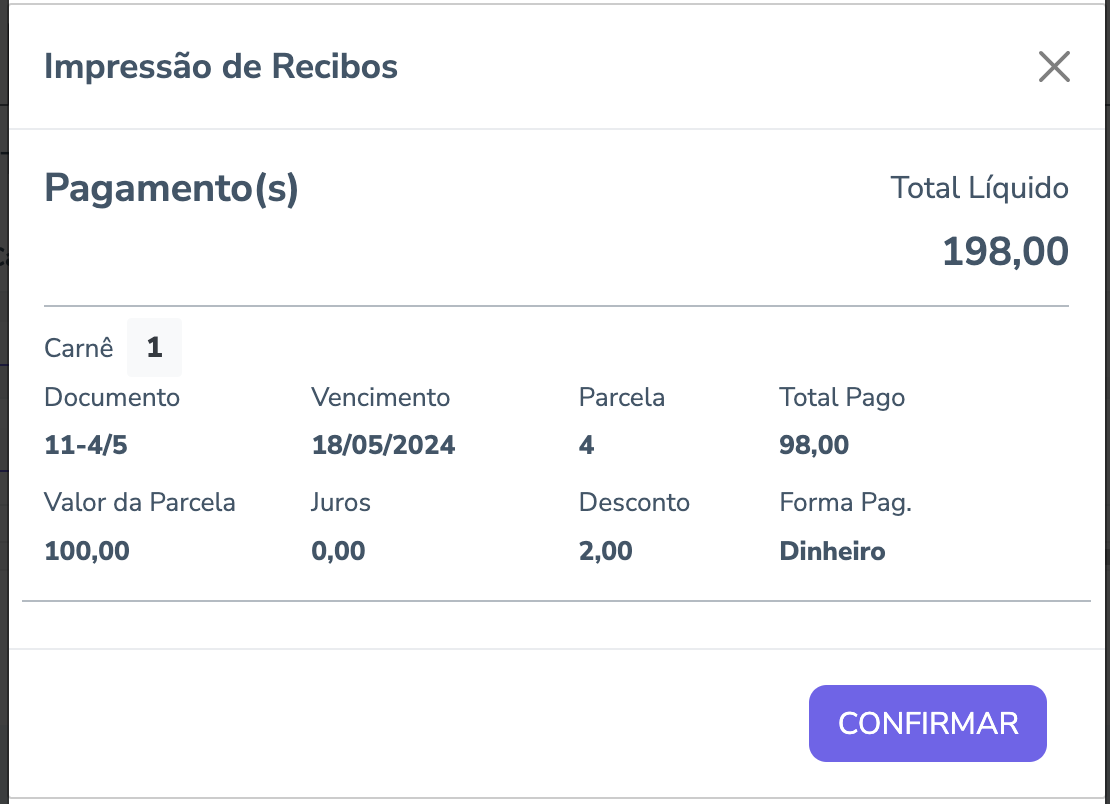This screenshot has width=1110, height=804.
Task: Click the Total Líquido label
Action: [x=979, y=188]
